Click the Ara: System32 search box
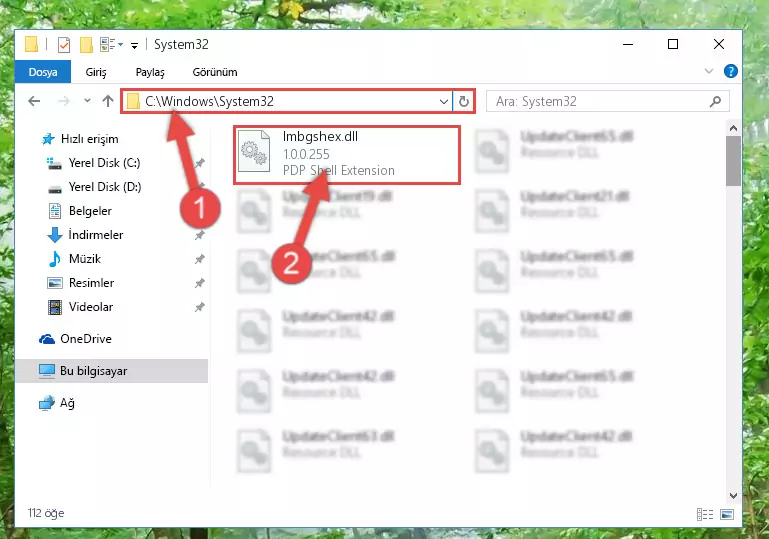This screenshot has height=539, width=769. 607,102
